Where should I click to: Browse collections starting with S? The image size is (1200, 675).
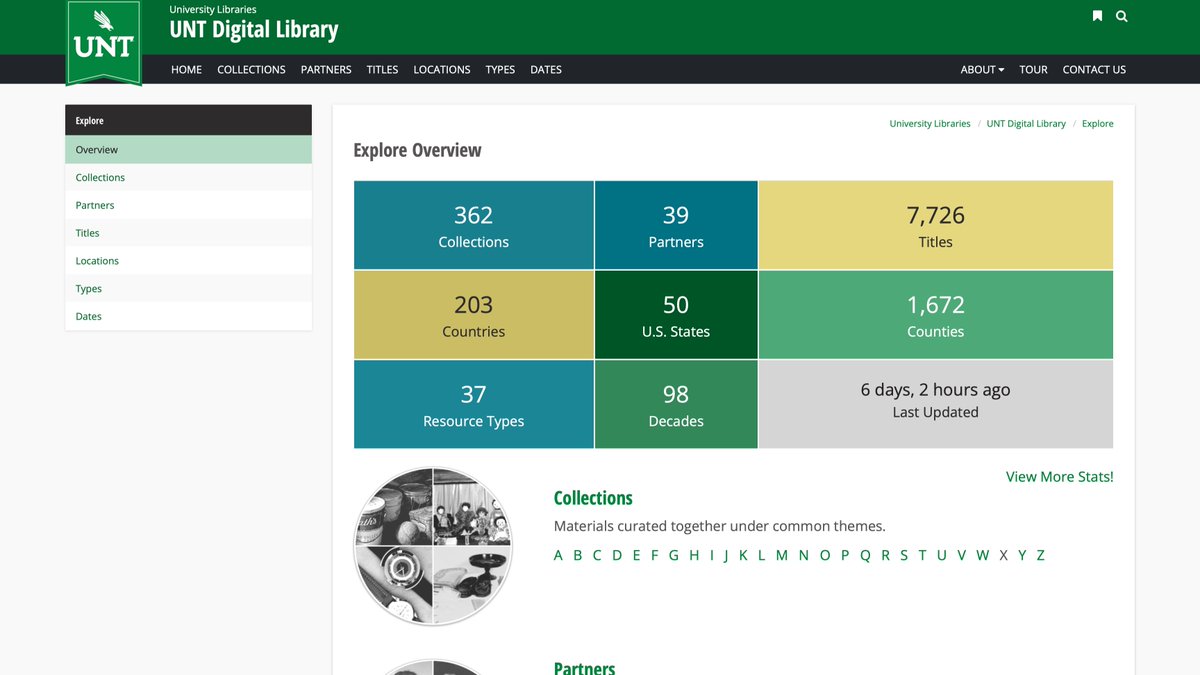tap(904, 555)
